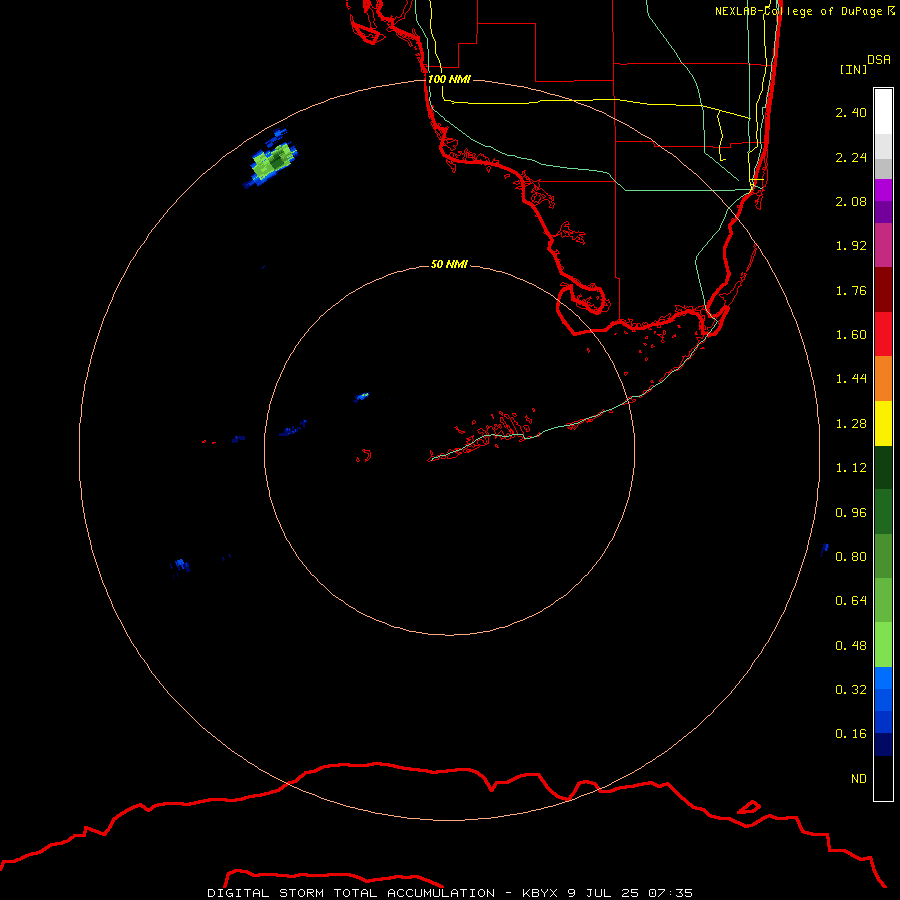Viewport: 900px width, 900px height.
Task: Click the '1.92' legend value
Action: [851, 246]
